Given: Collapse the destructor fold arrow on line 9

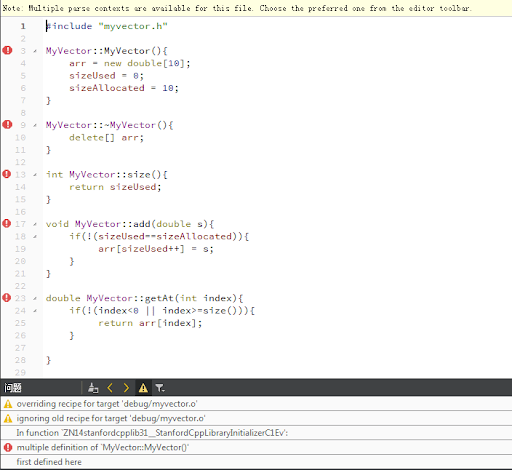Looking at the screenshot, I should pyautogui.click(x=35, y=126).
